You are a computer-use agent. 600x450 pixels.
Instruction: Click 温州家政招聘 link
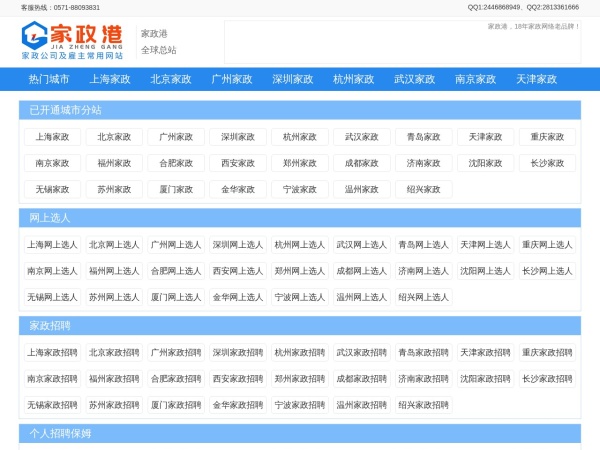[361, 405]
